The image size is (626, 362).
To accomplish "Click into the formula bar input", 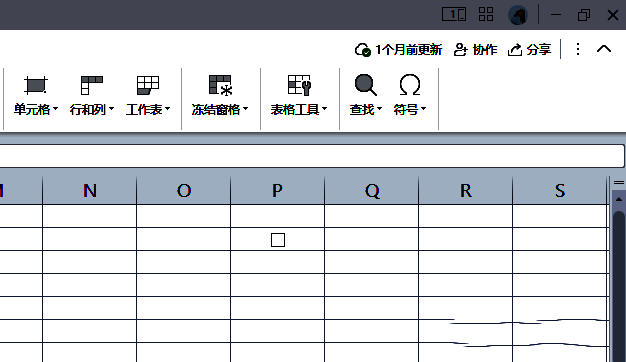I will [311, 156].
